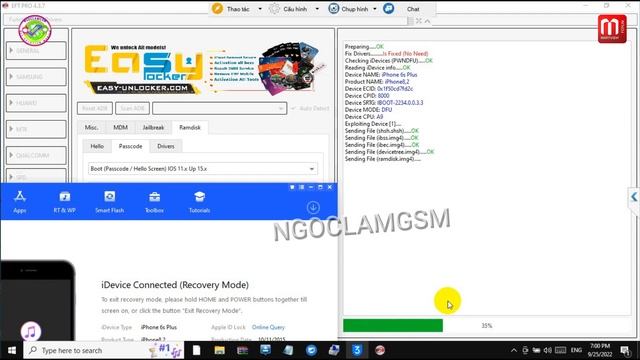The height and width of the screenshot is (360, 640).
Task: Click log line 'Sending File (ramdisk.img4)'
Action: click(383, 159)
